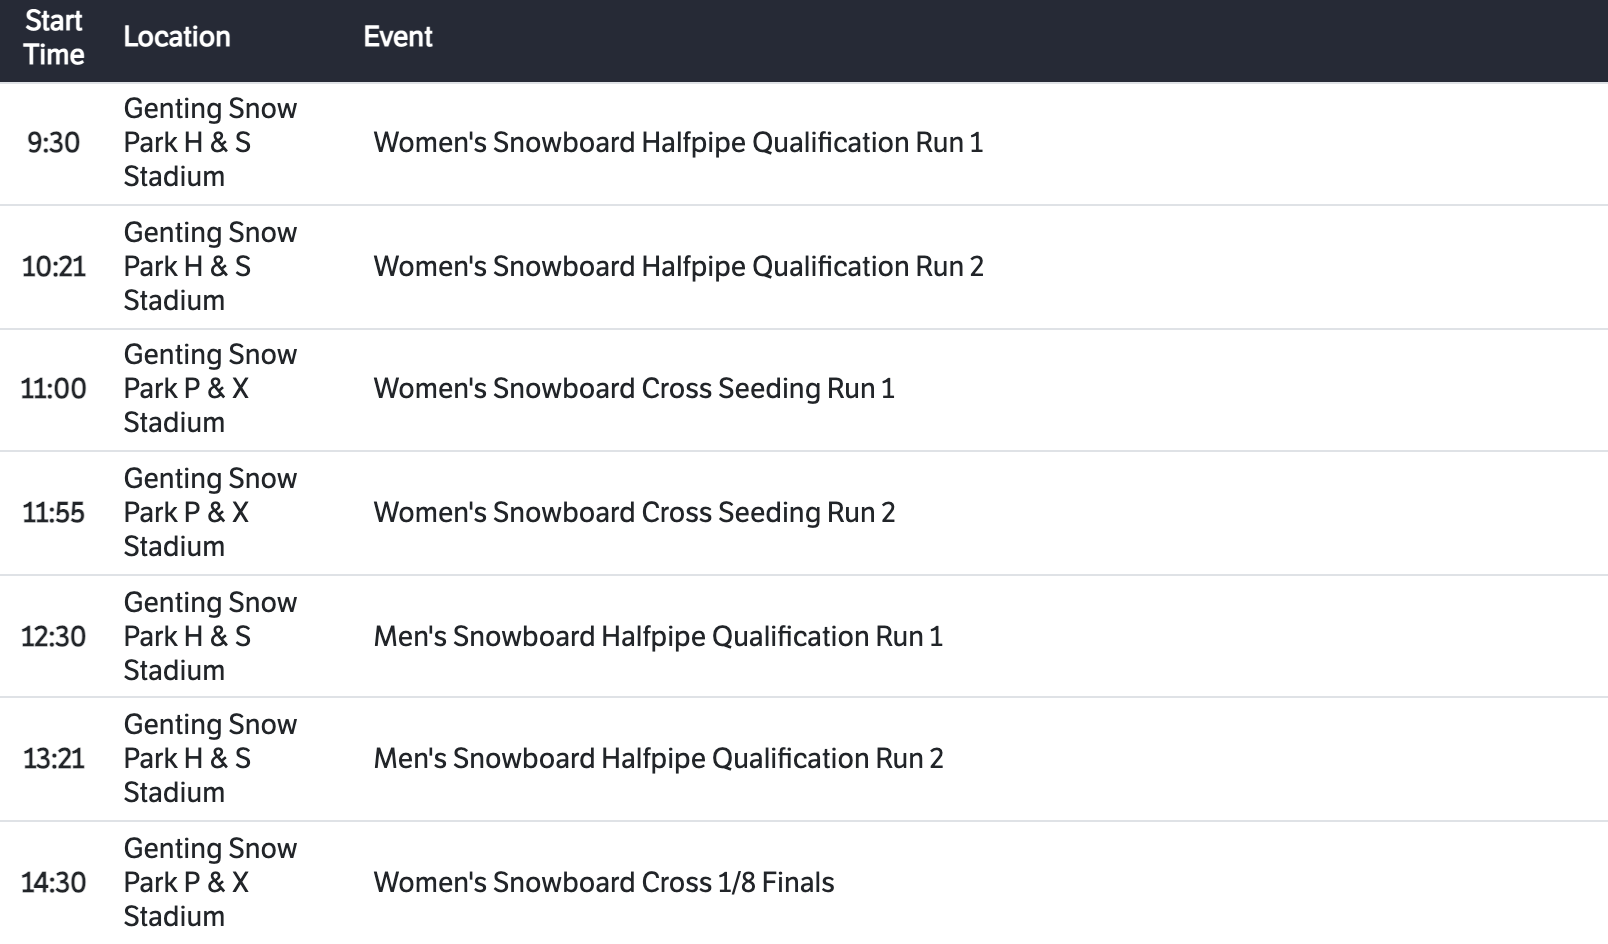
Task: Select the 9:30 start time cell
Action: pyautogui.click(x=54, y=143)
